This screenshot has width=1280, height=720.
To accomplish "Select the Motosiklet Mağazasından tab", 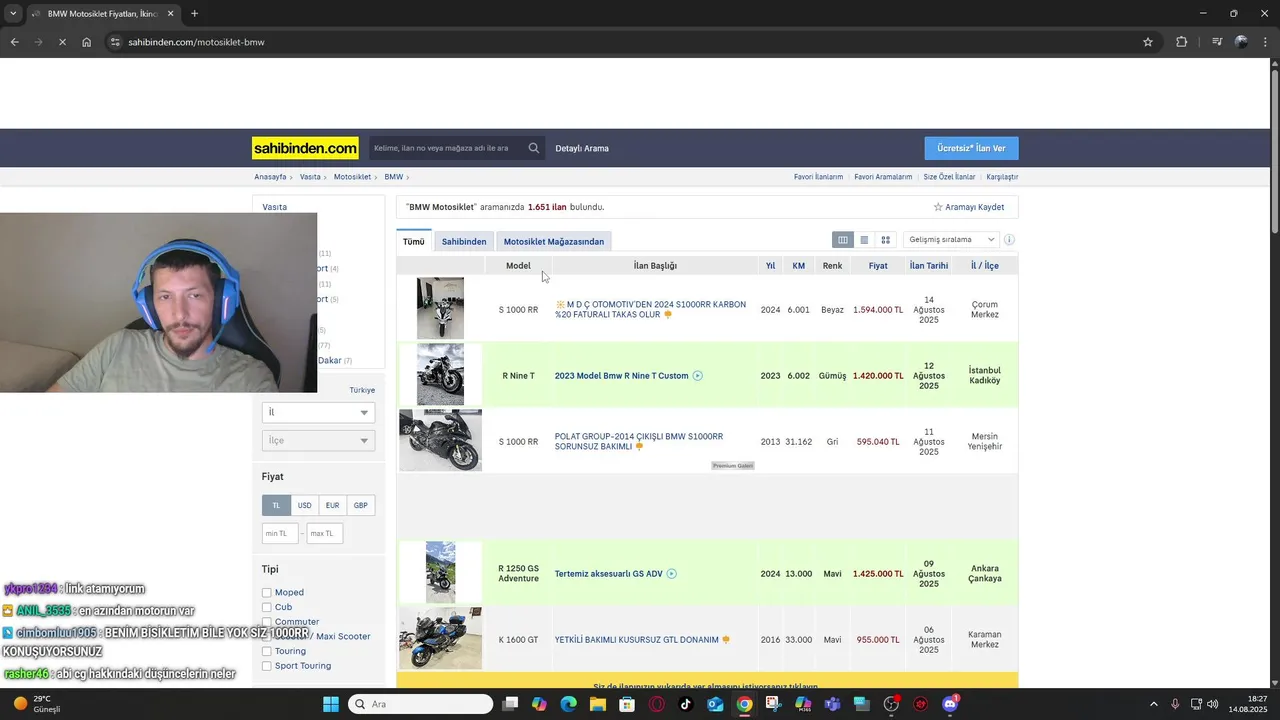I will coord(554,241).
